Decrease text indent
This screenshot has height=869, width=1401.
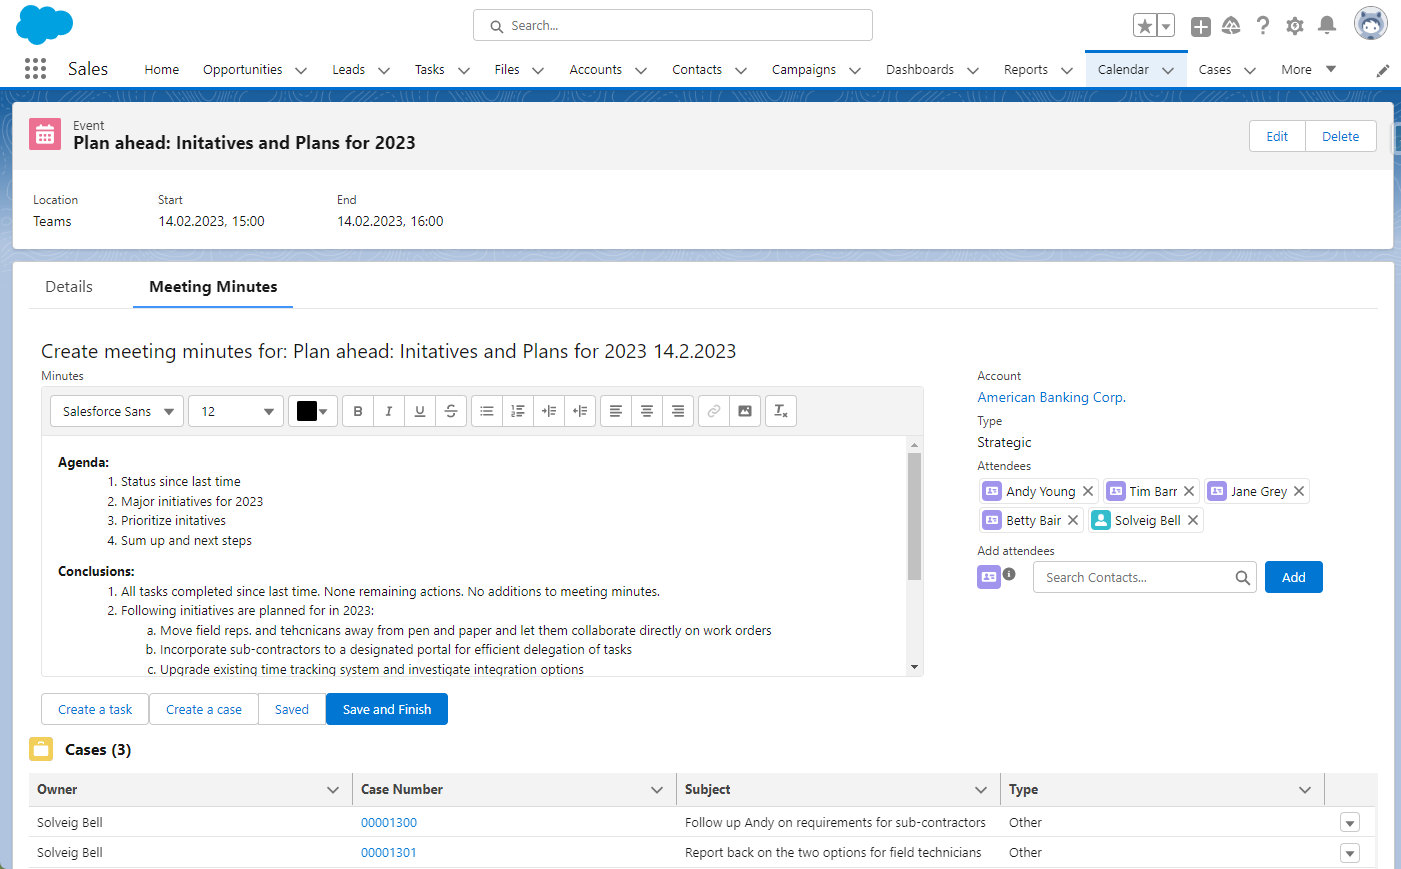[x=580, y=411]
